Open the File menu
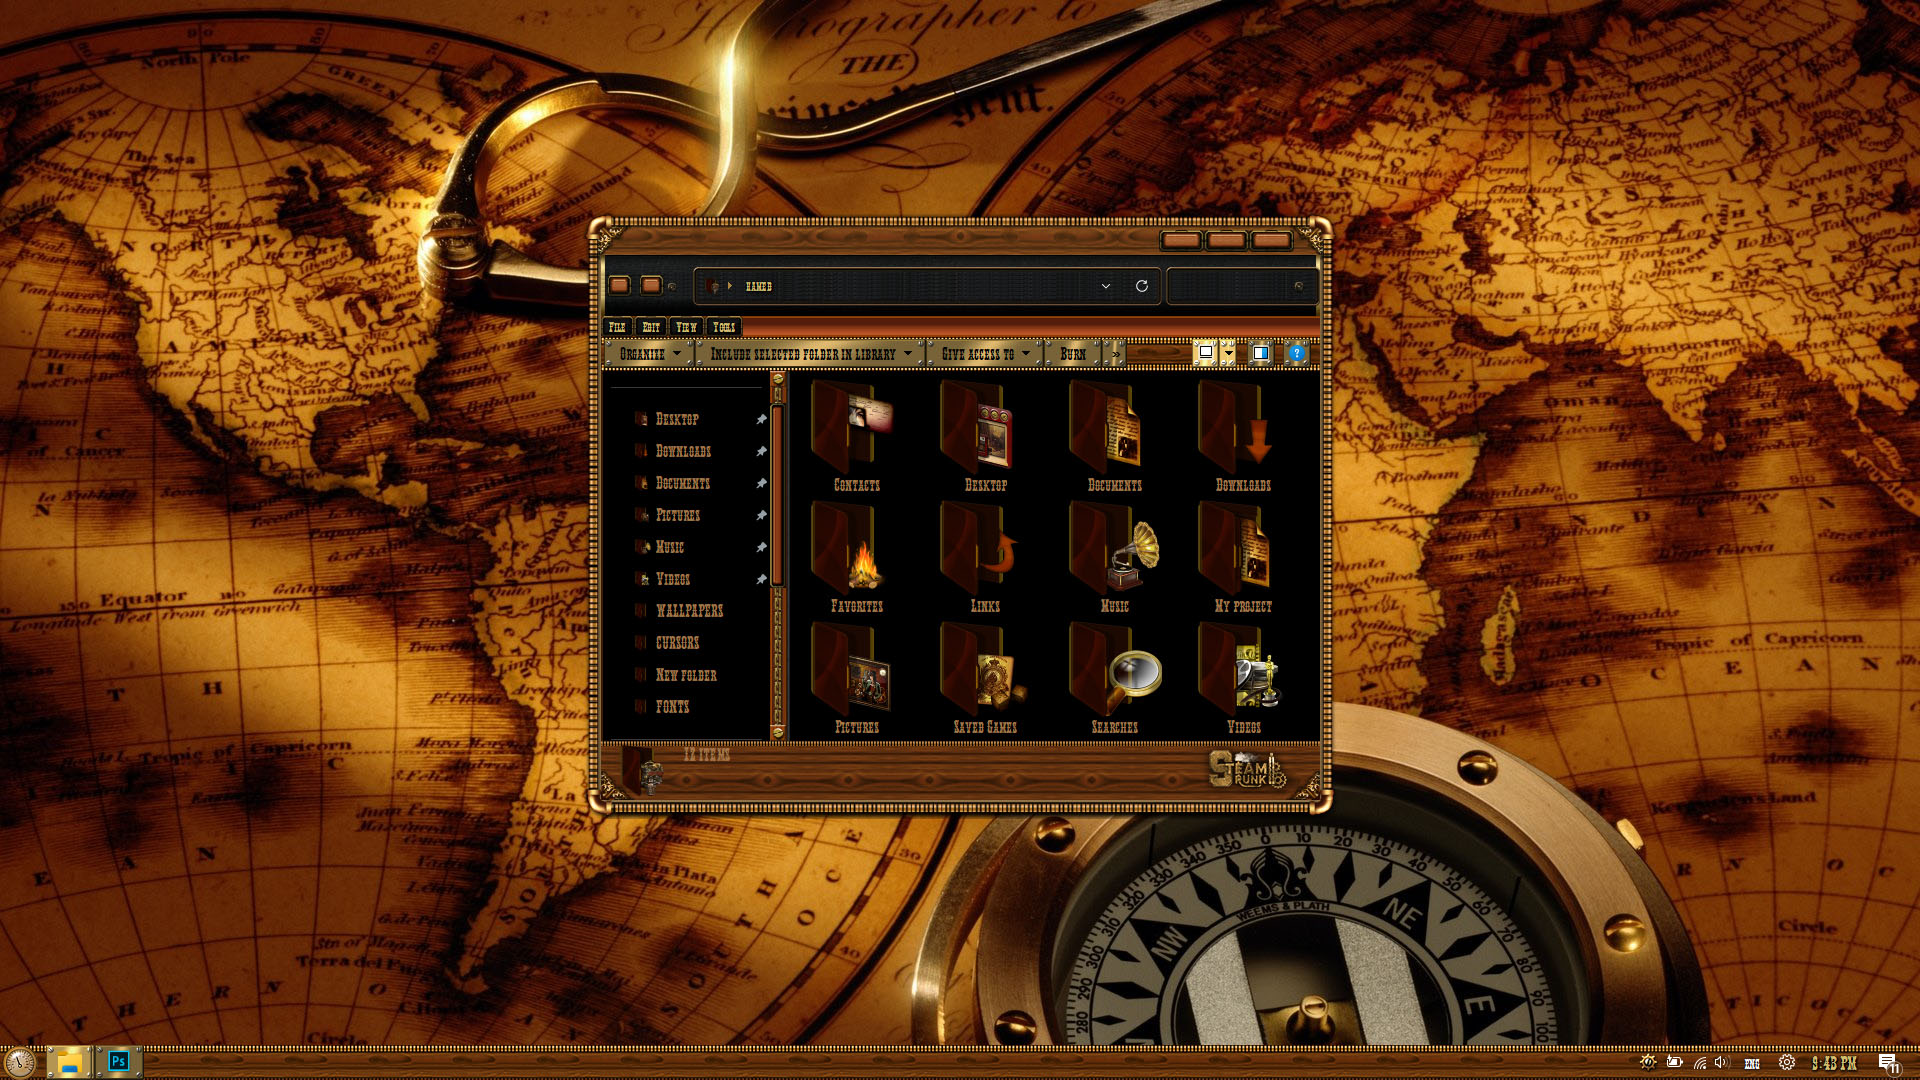This screenshot has width=1920, height=1080. tap(617, 327)
